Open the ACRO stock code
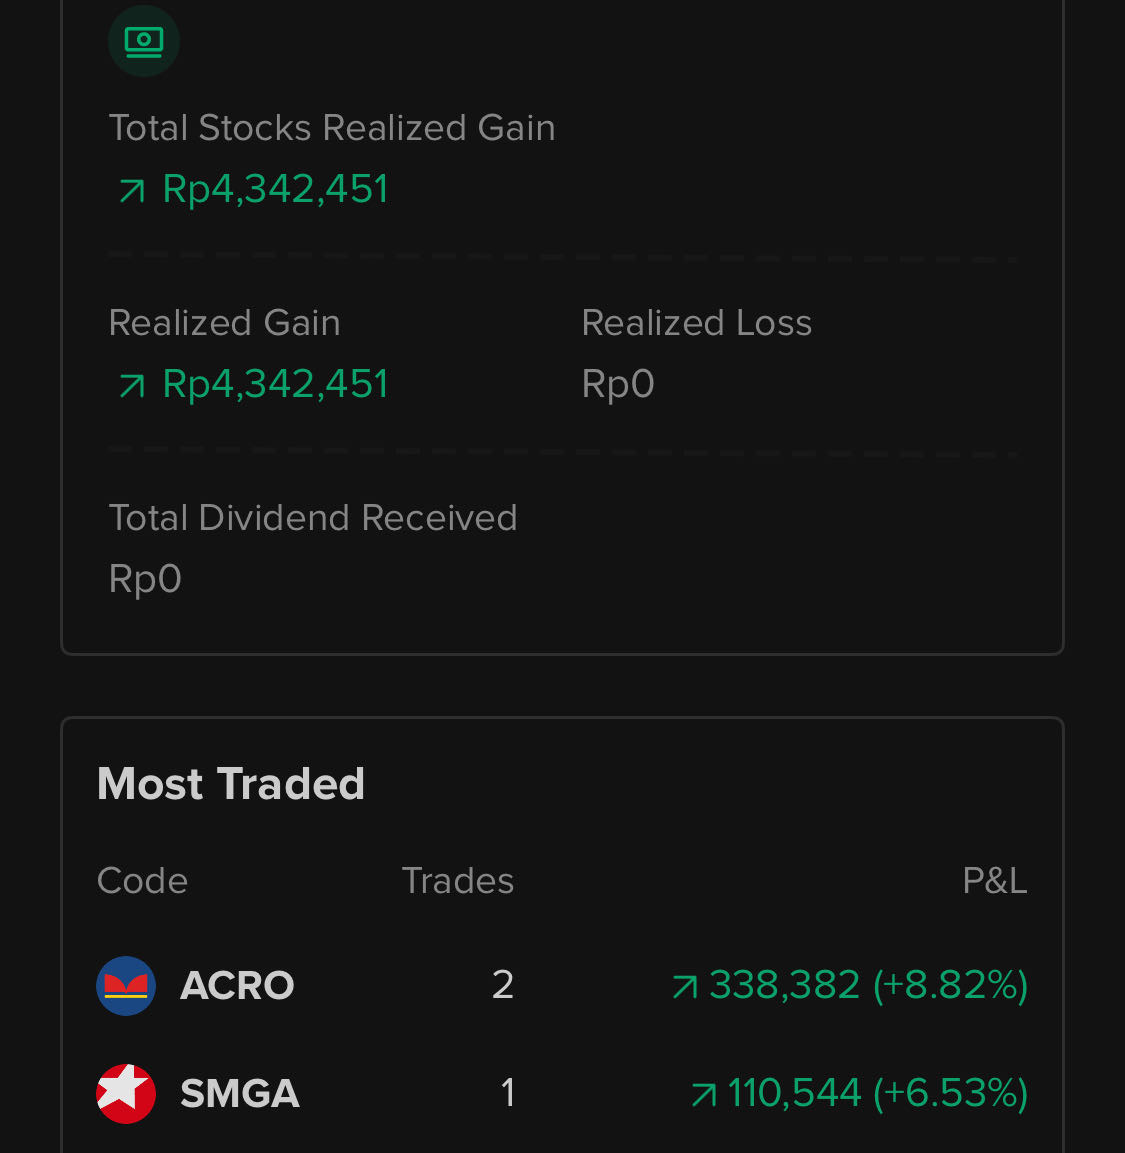 [x=237, y=985]
